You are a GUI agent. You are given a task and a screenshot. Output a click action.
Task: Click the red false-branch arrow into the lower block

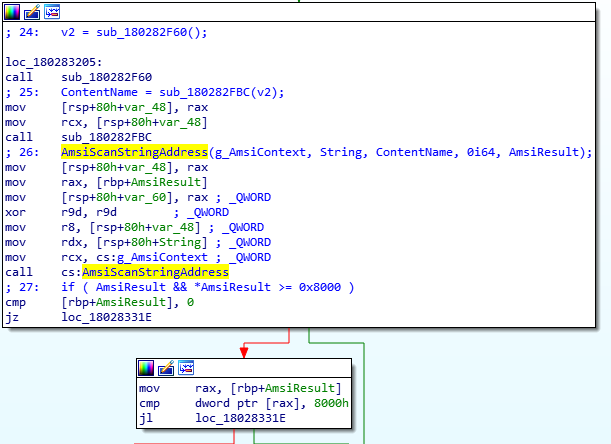pyautogui.click(x=243, y=349)
